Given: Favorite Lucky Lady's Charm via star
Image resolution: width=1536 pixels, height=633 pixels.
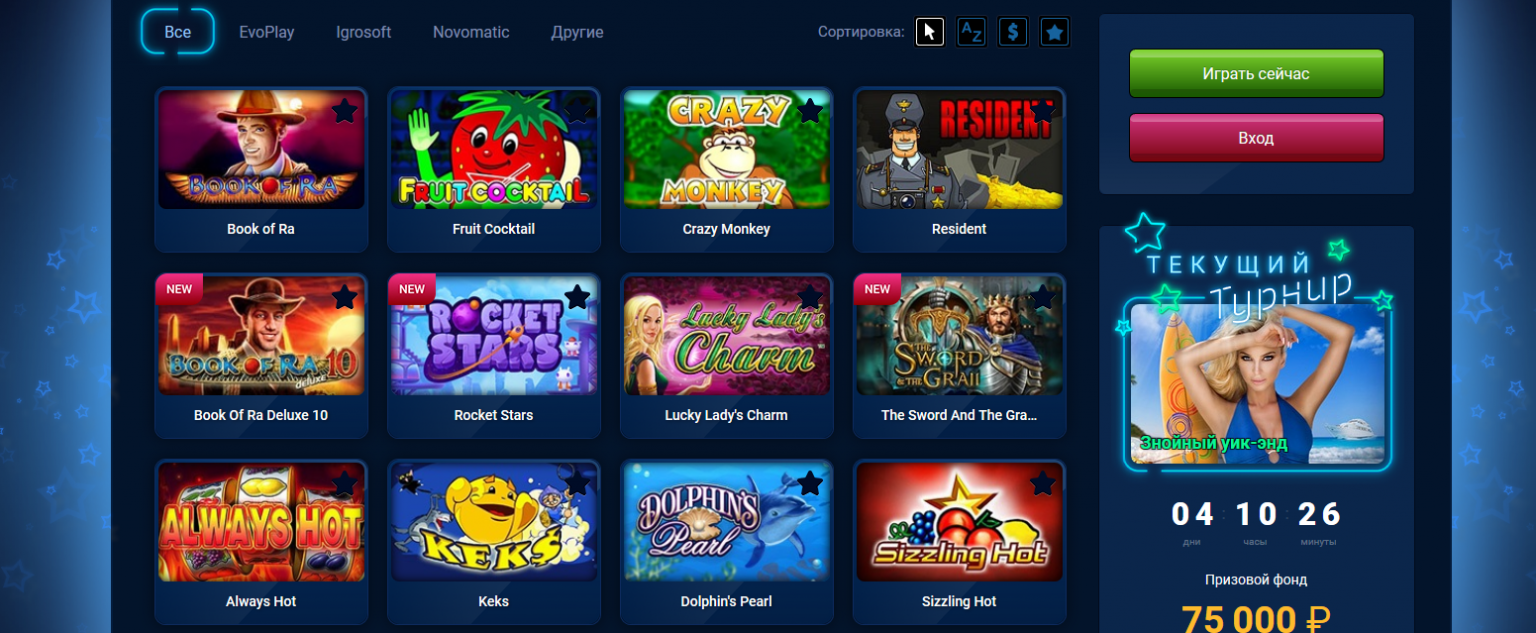Looking at the screenshot, I should 810,296.
